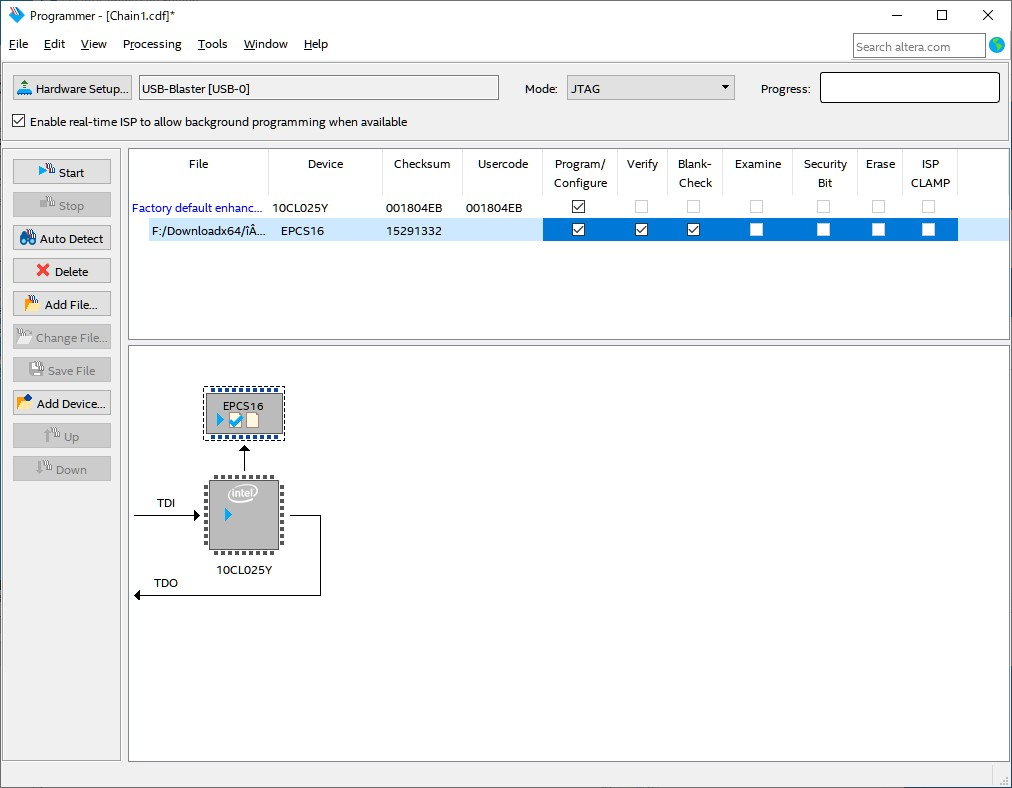Click Blank-Check checkbox in the 10CL025Y row
Viewport: 1012px width, 788px height.
(694, 207)
